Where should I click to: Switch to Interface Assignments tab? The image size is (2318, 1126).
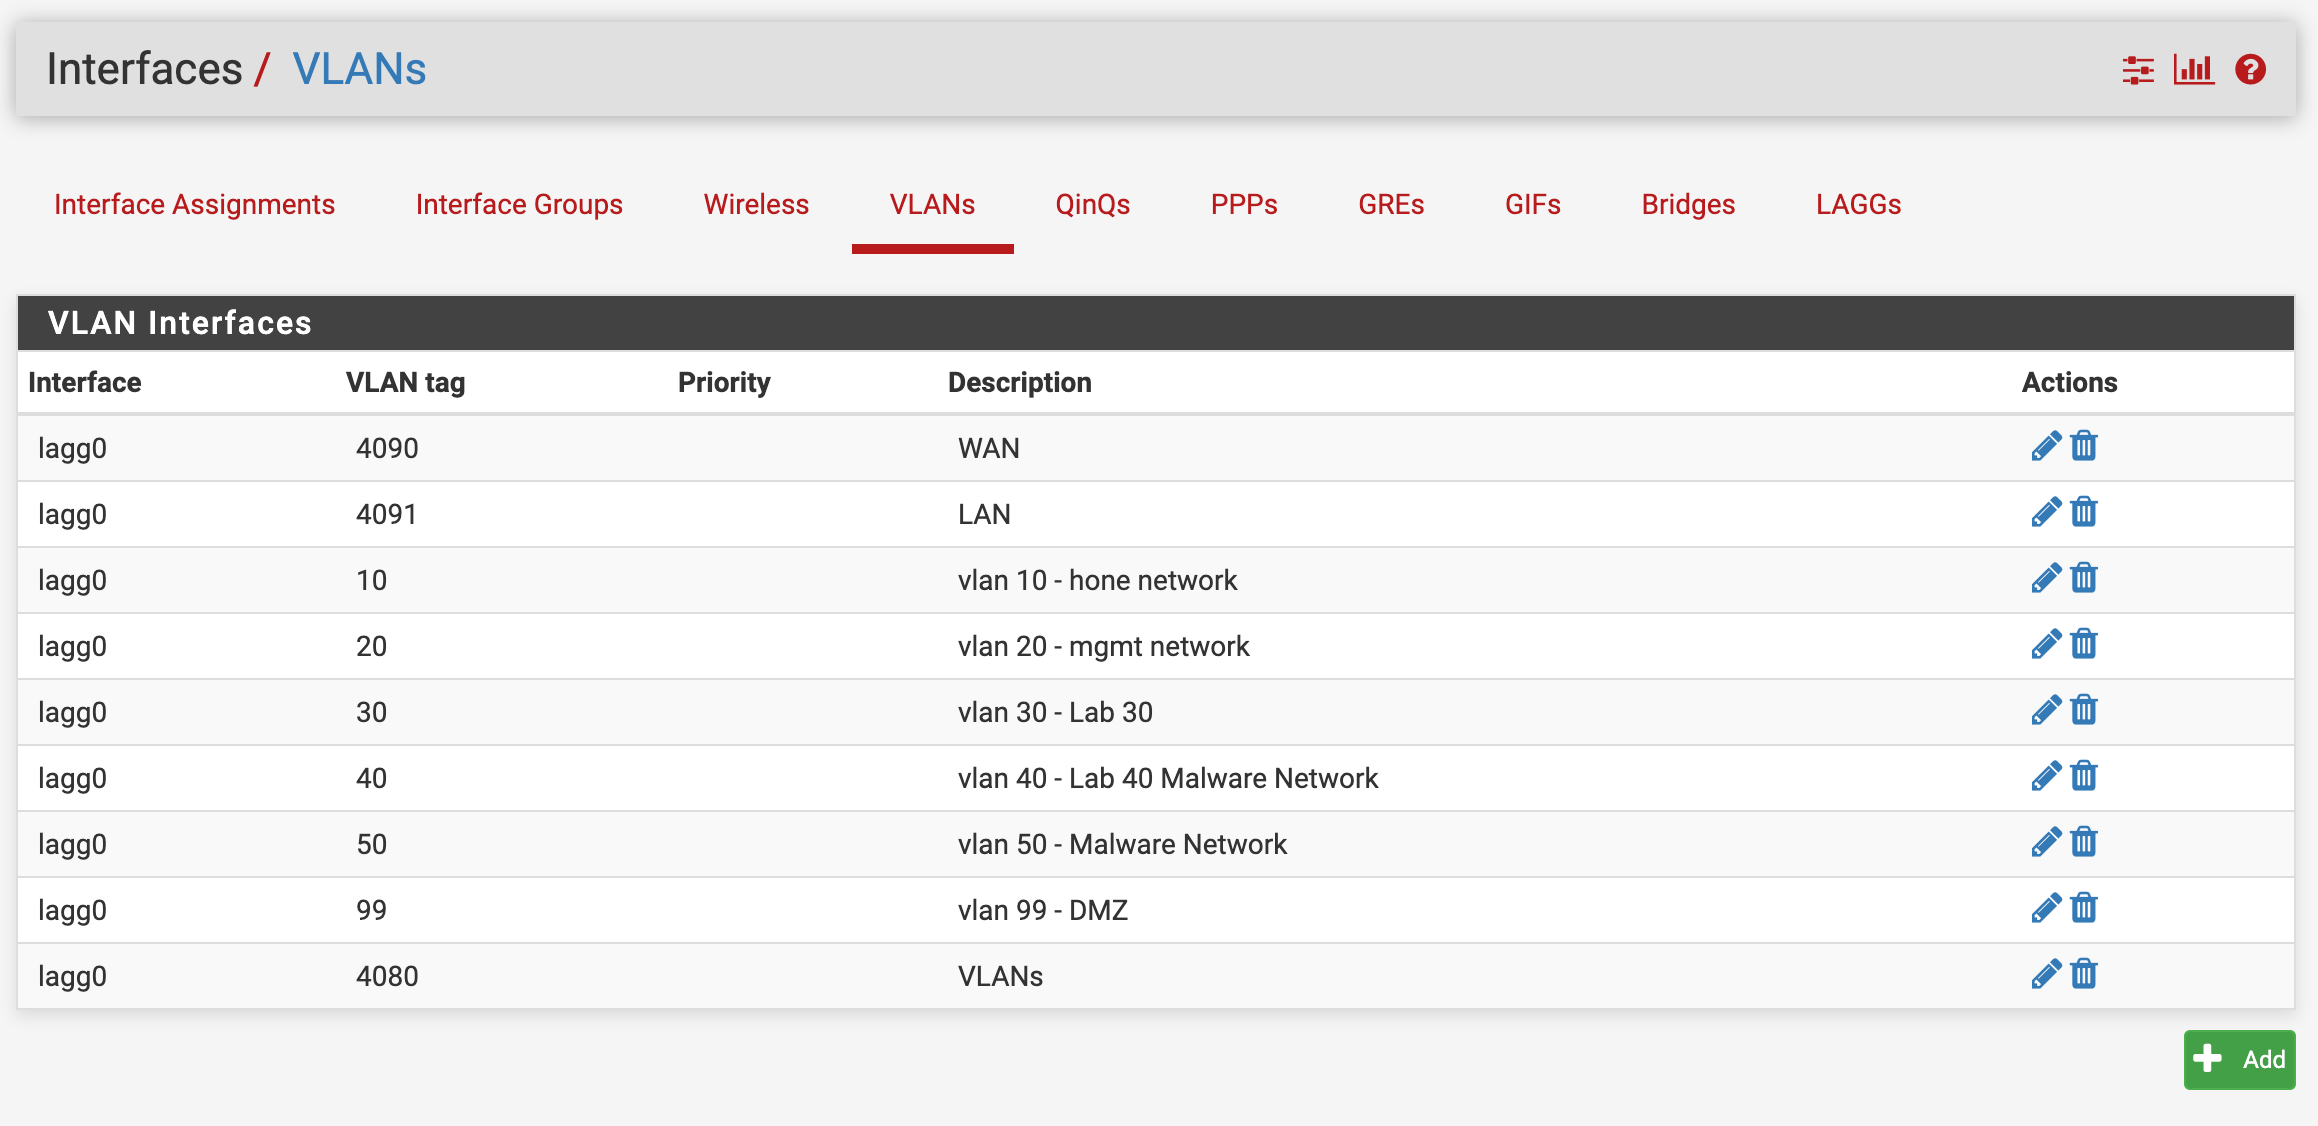[x=194, y=204]
